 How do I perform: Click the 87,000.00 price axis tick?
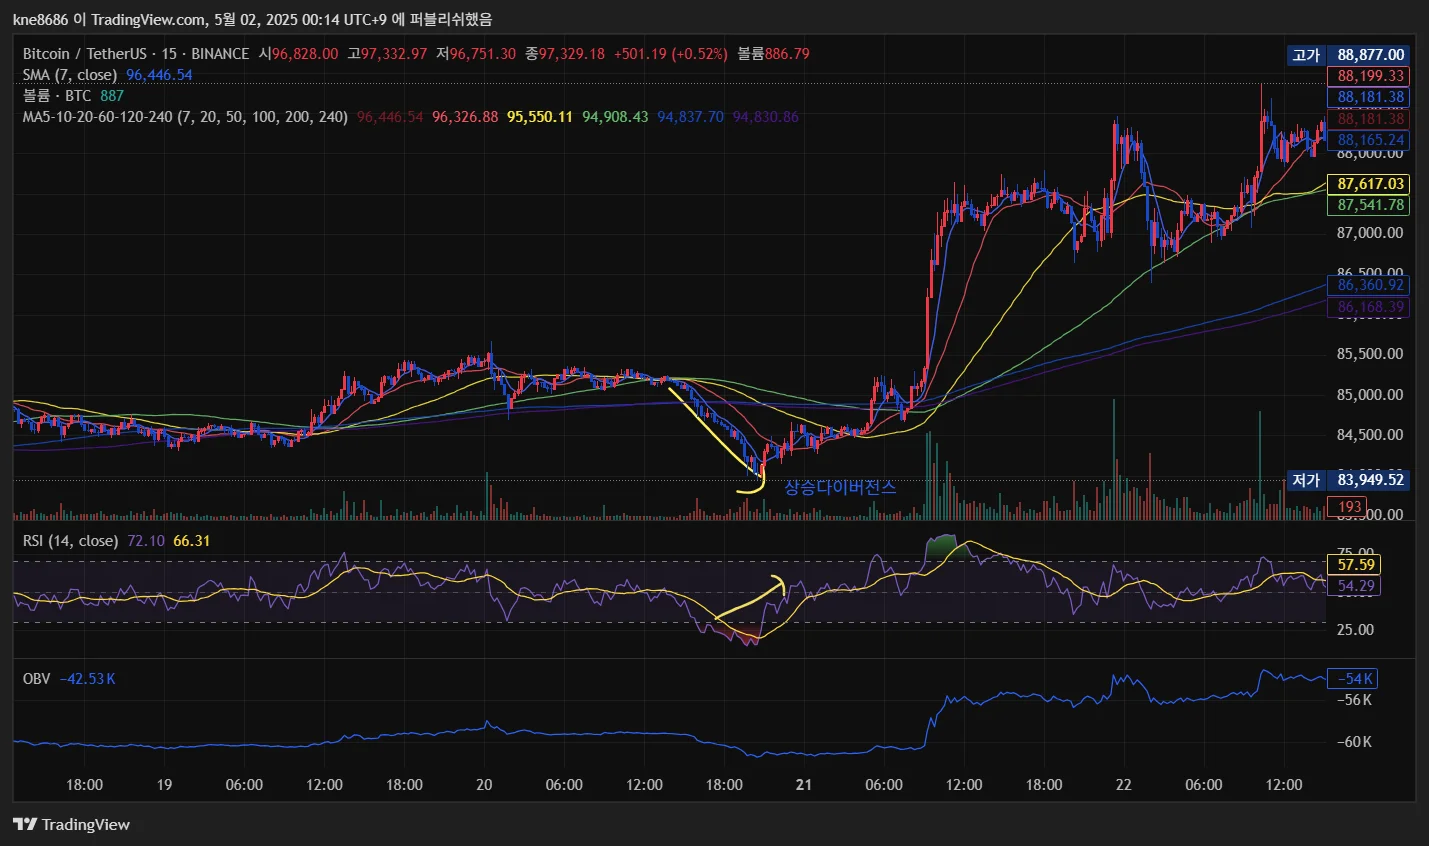click(x=1370, y=233)
